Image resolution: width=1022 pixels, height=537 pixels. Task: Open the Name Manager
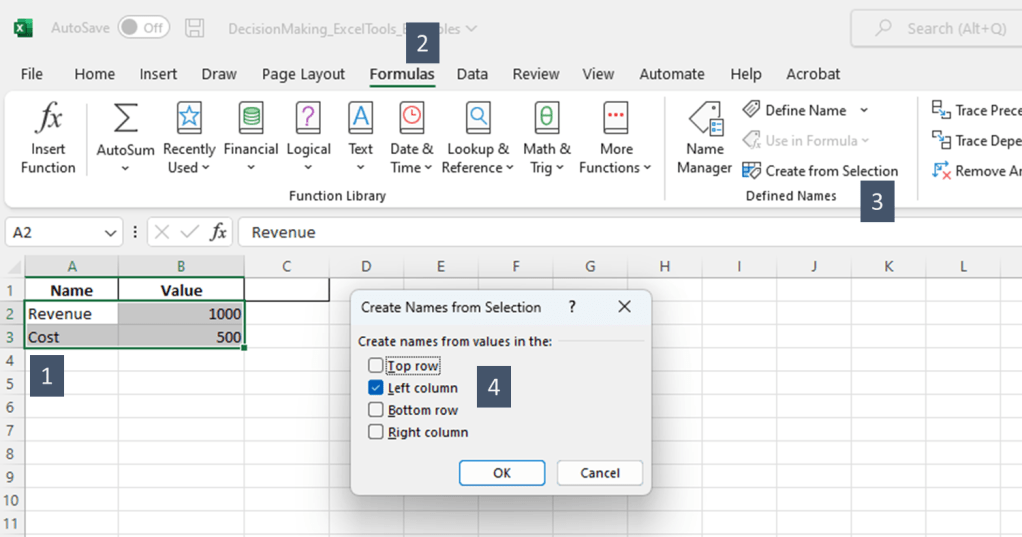coord(704,138)
